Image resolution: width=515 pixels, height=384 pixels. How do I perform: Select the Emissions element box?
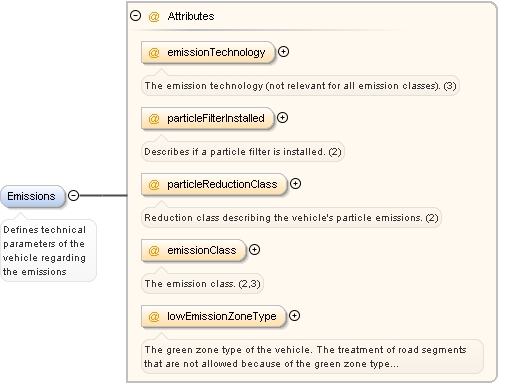[x=32, y=196]
